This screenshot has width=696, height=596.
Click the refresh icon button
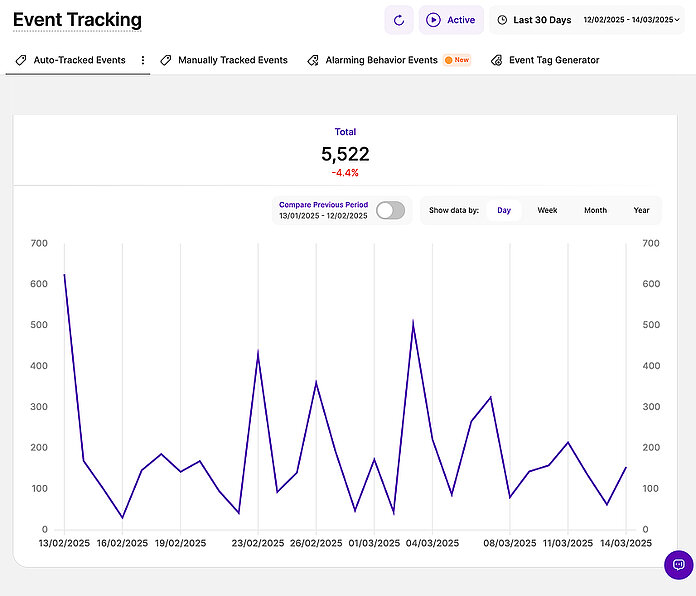[x=399, y=20]
